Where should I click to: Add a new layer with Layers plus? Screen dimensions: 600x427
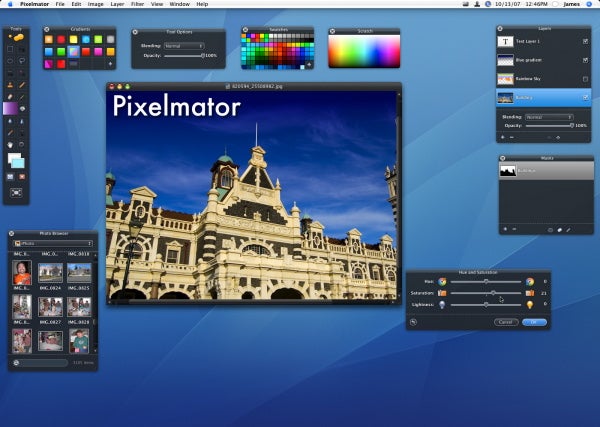coord(502,137)
